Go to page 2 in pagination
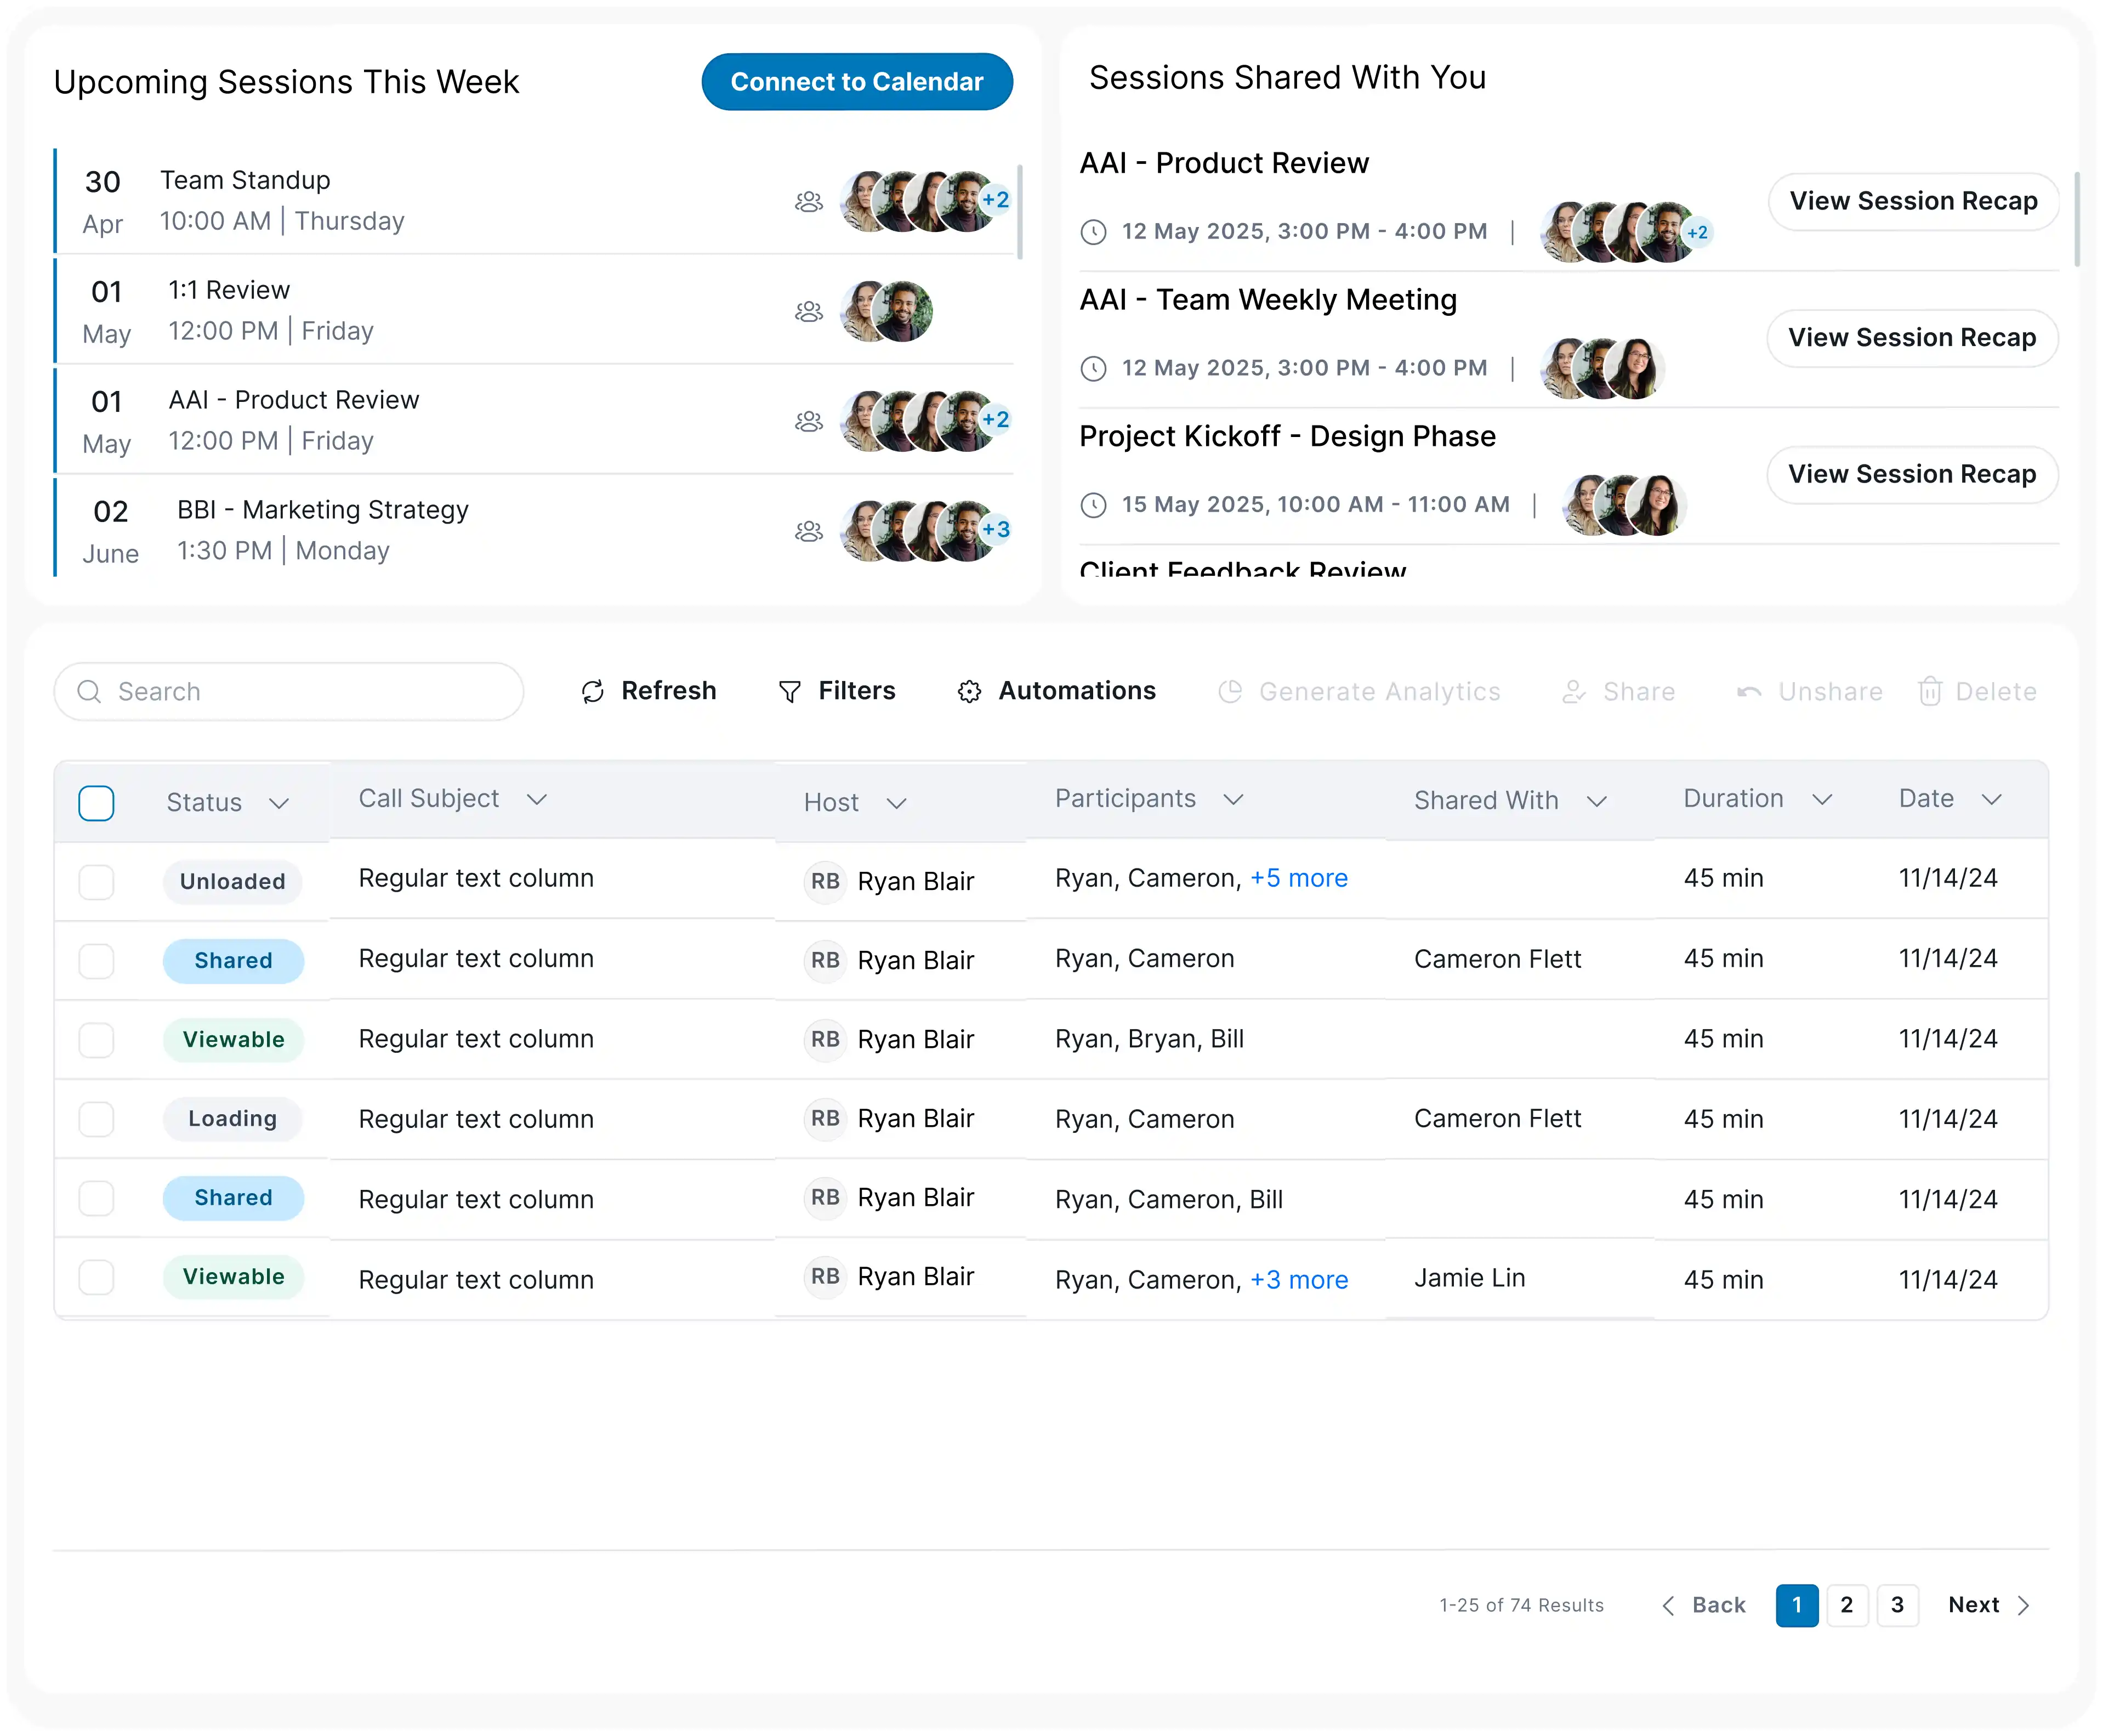This screenshot has height=1736, width=2103. 1847,1605
